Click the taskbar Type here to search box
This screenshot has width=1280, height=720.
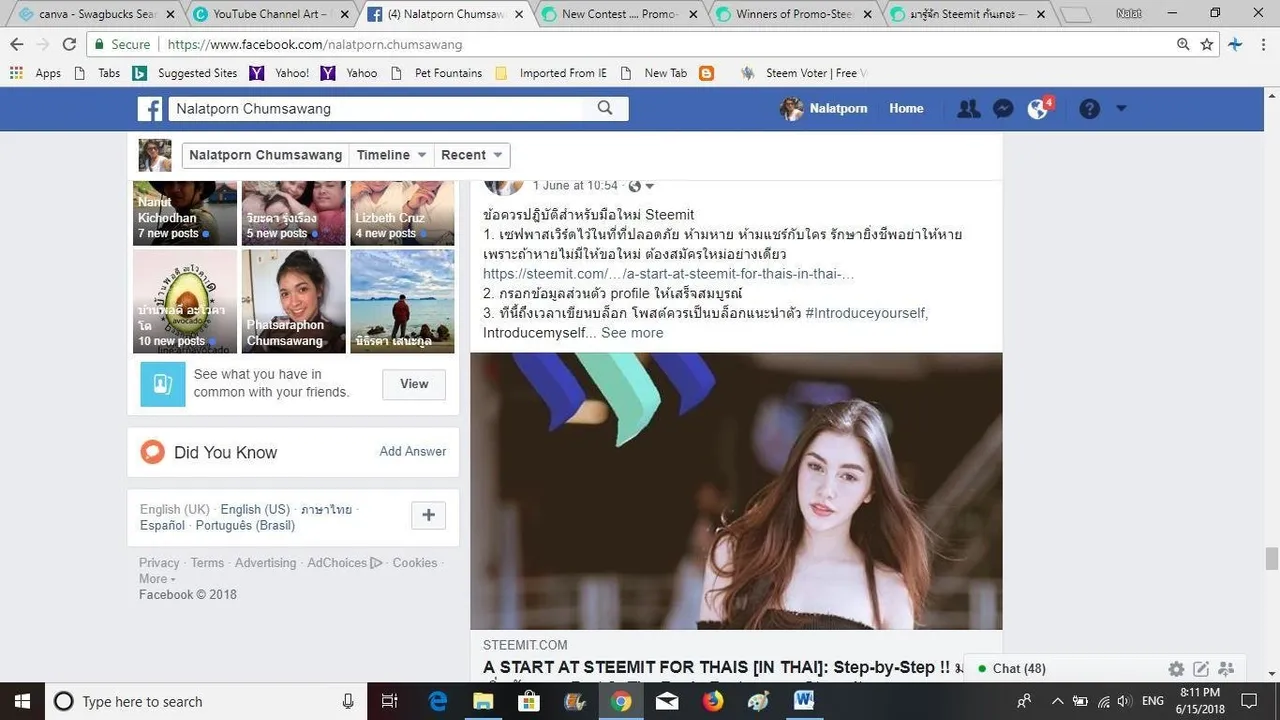206,701
